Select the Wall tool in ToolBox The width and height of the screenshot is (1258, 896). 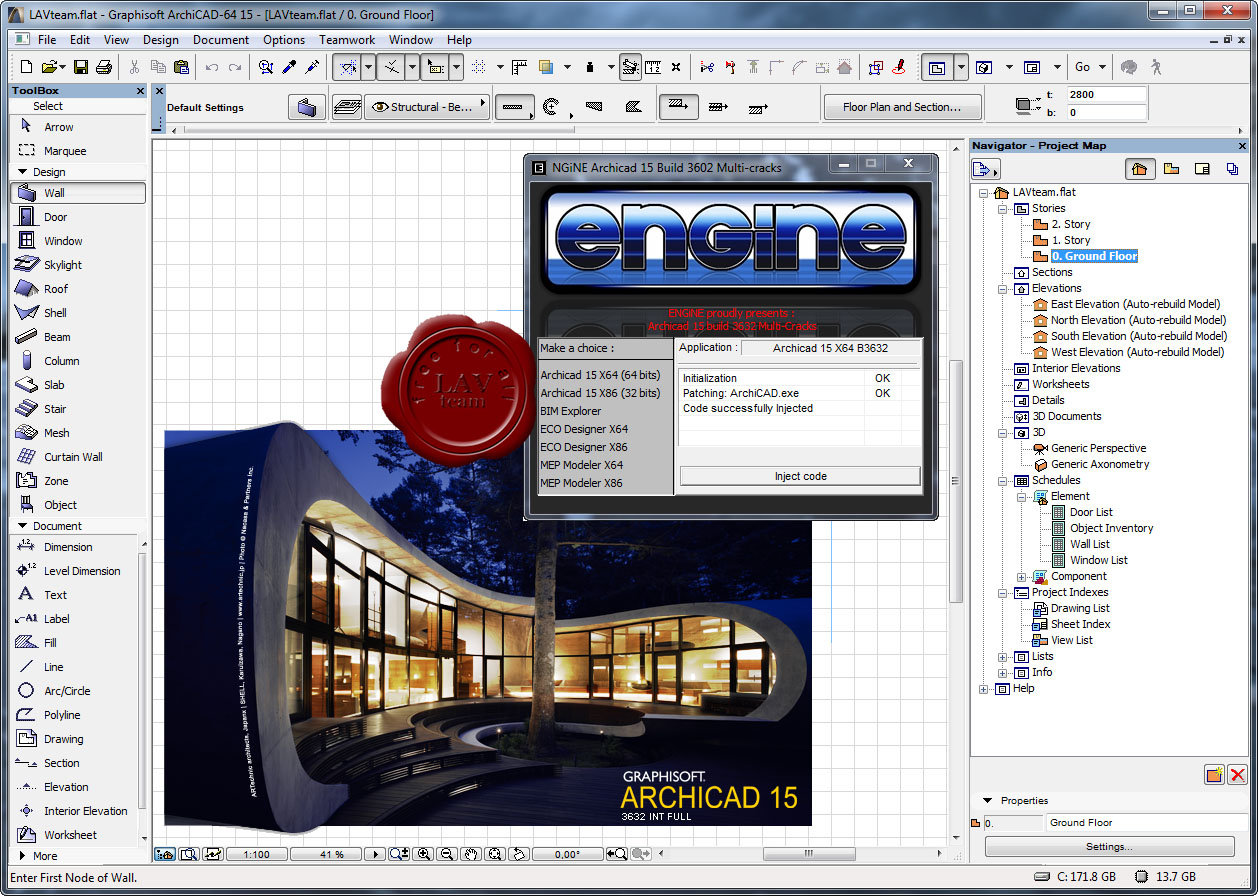click(78, 193)
